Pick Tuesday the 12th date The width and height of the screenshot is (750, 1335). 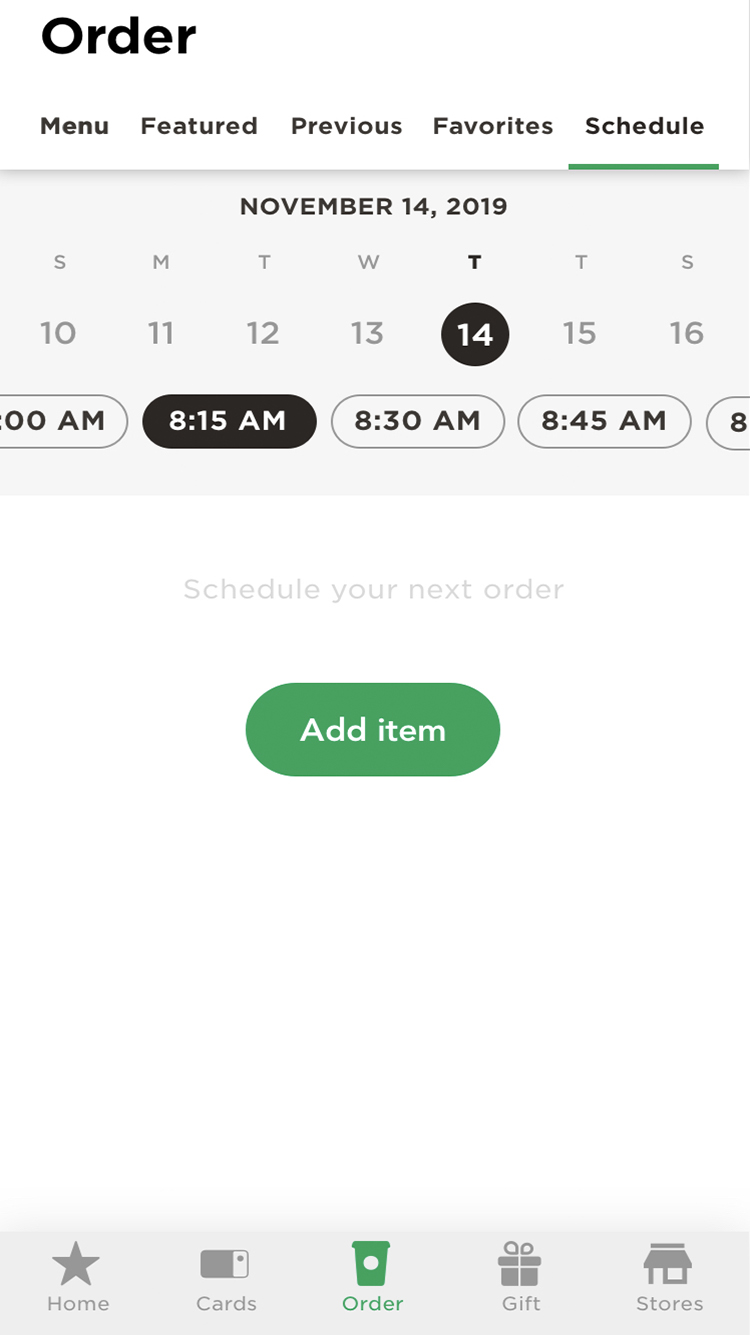point(263,333)
